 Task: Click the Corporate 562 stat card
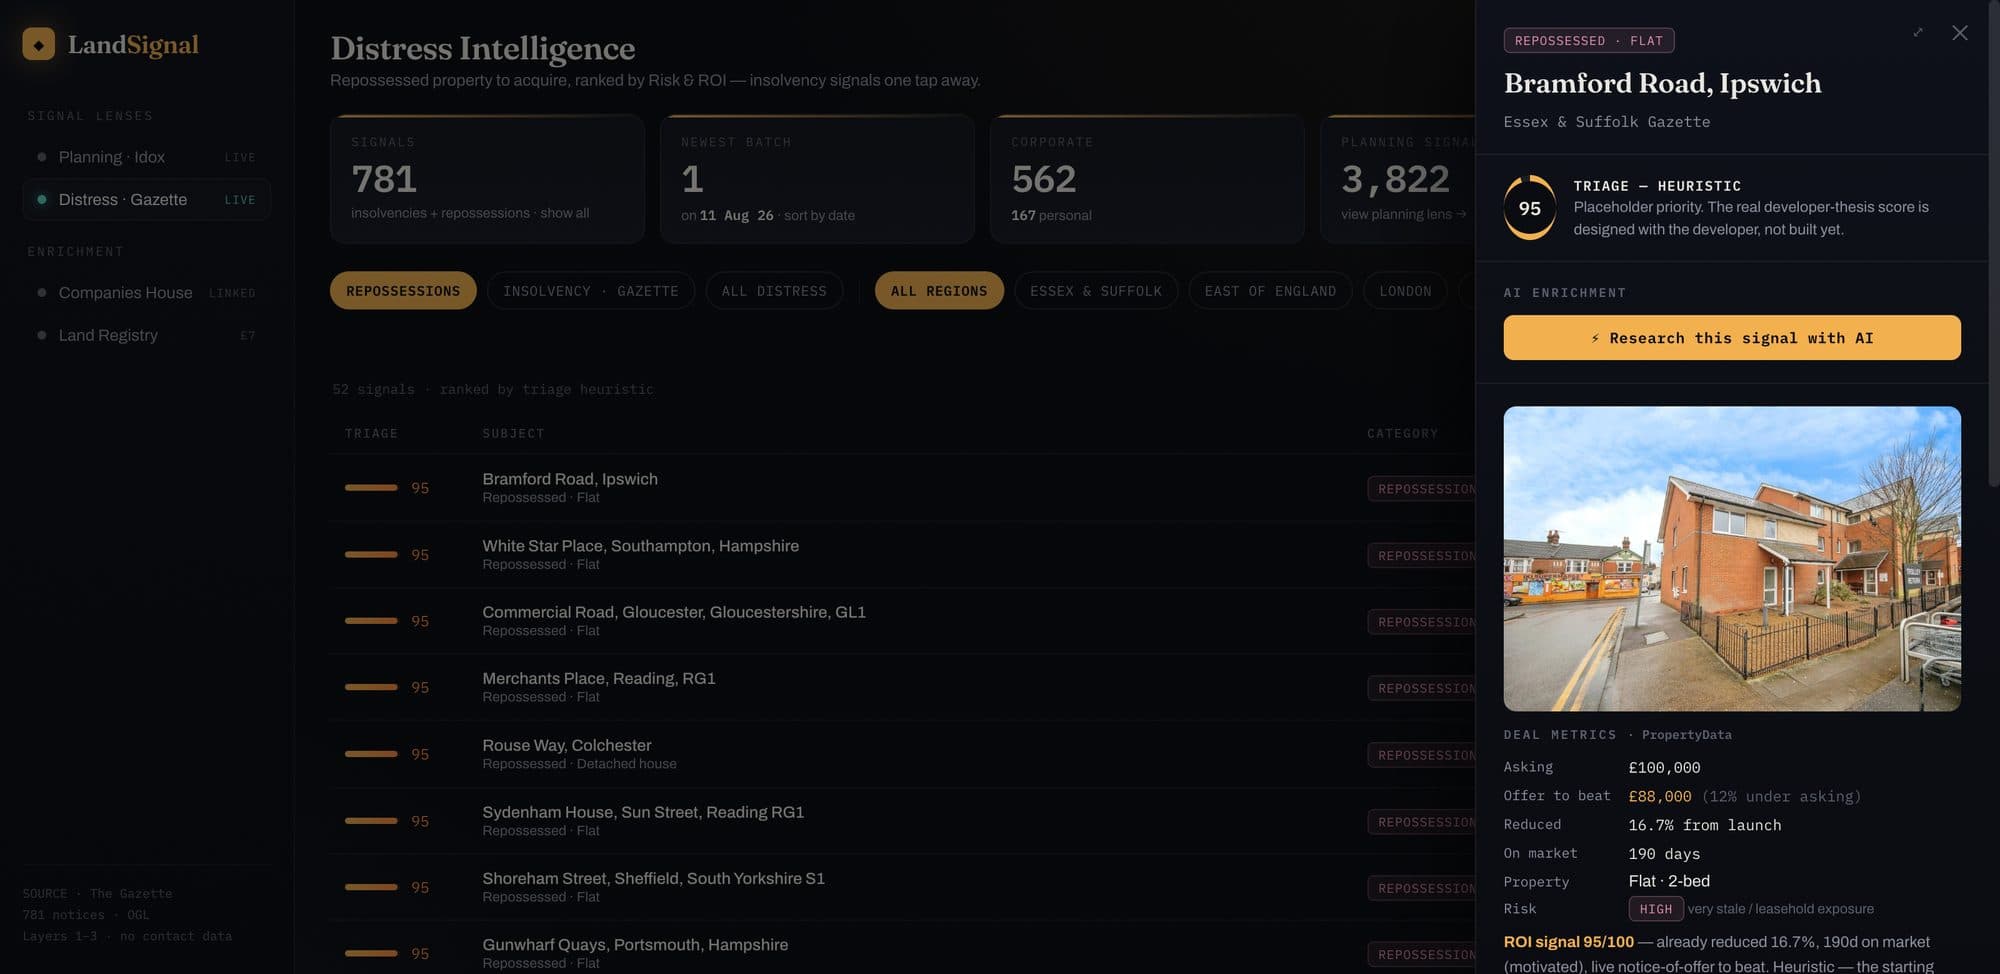click(1147, 179)
